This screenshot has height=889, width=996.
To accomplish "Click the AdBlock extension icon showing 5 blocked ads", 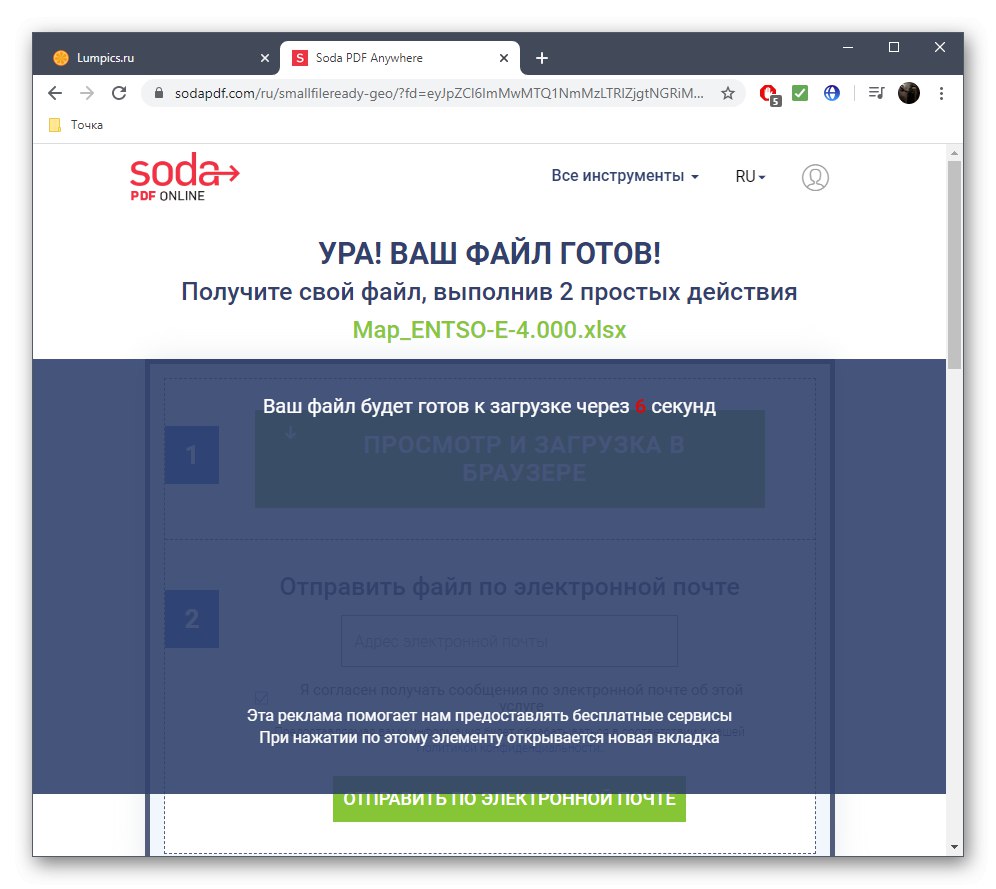I will click(x=769, y=93).
